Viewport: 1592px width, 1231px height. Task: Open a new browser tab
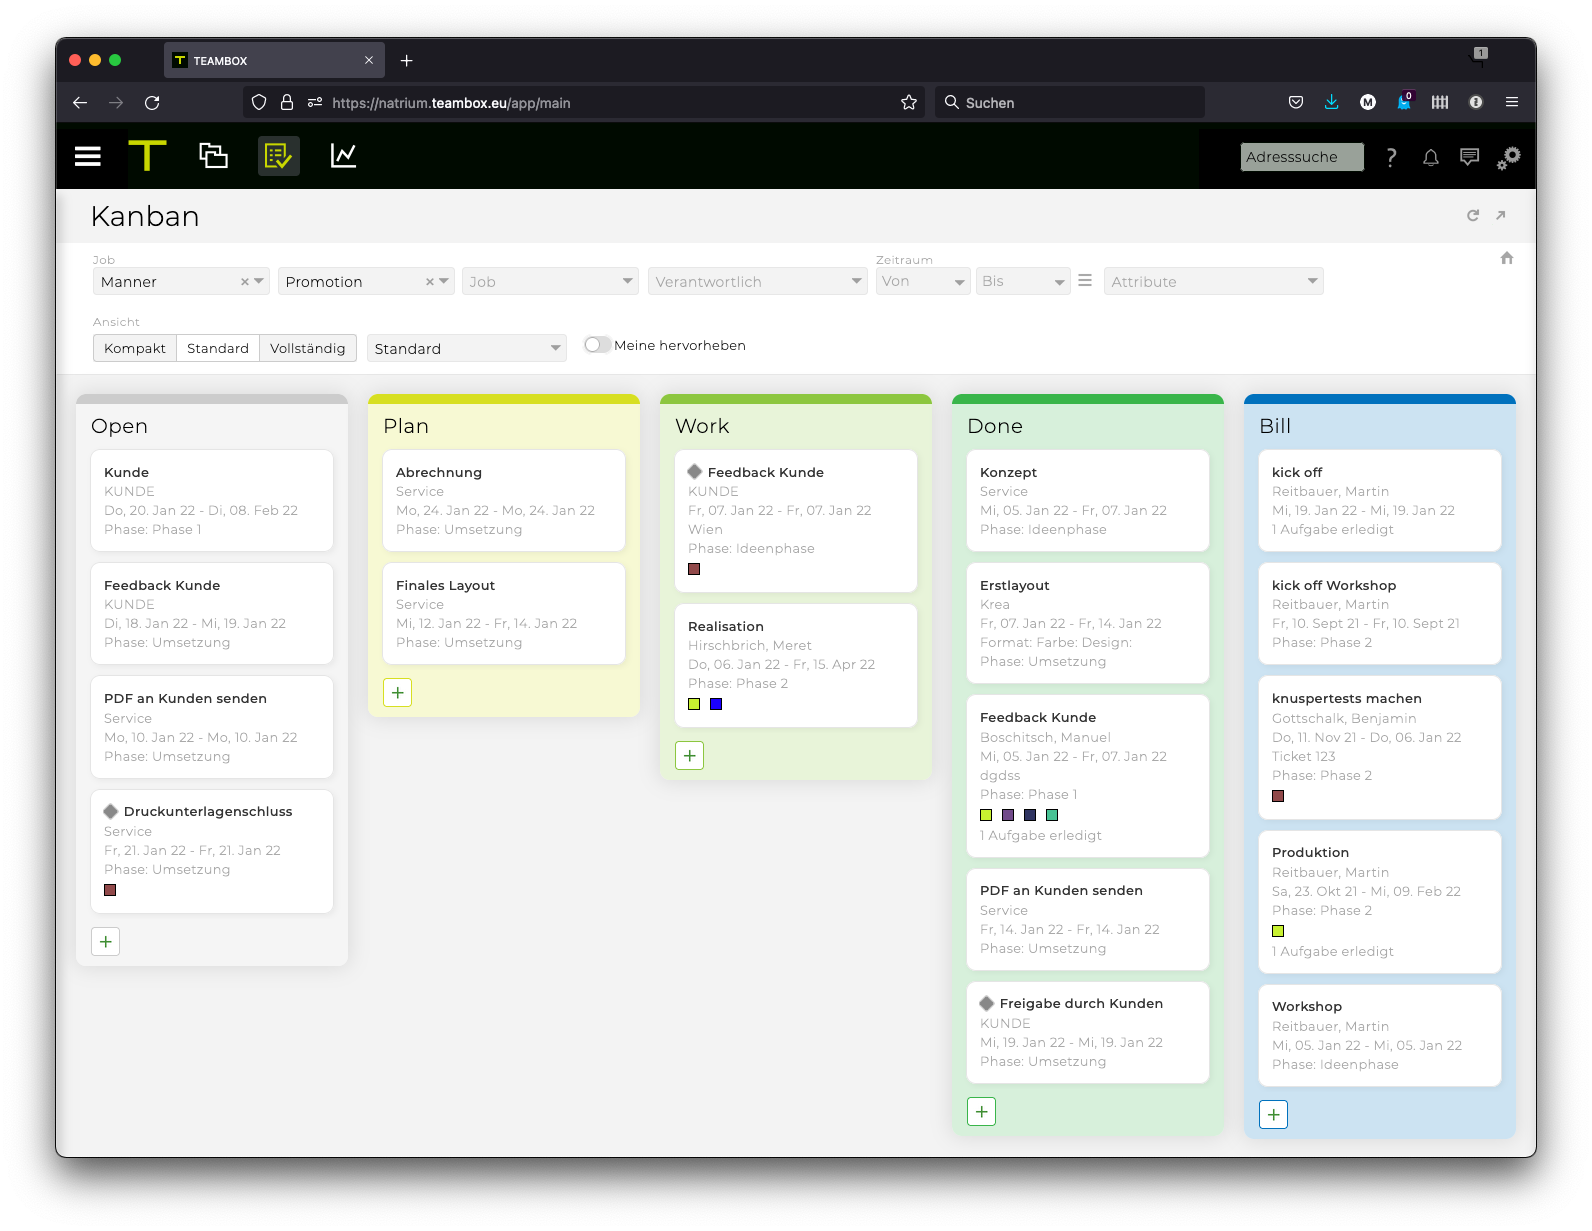point(407,60)
